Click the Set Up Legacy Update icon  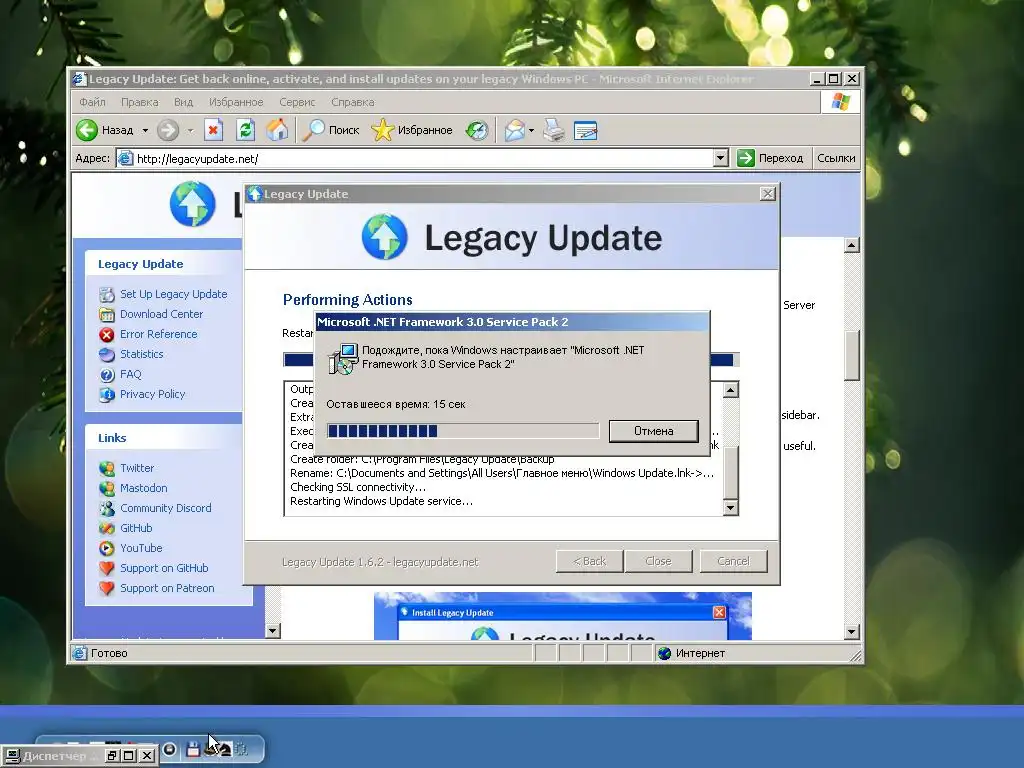[106, 295]
